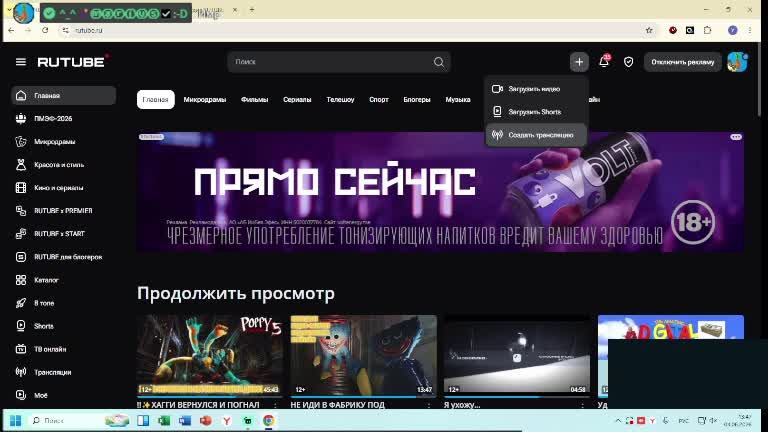Click the Красота и стиль sidebar icon
The image size is (768, 432).
tap(21, 165)
